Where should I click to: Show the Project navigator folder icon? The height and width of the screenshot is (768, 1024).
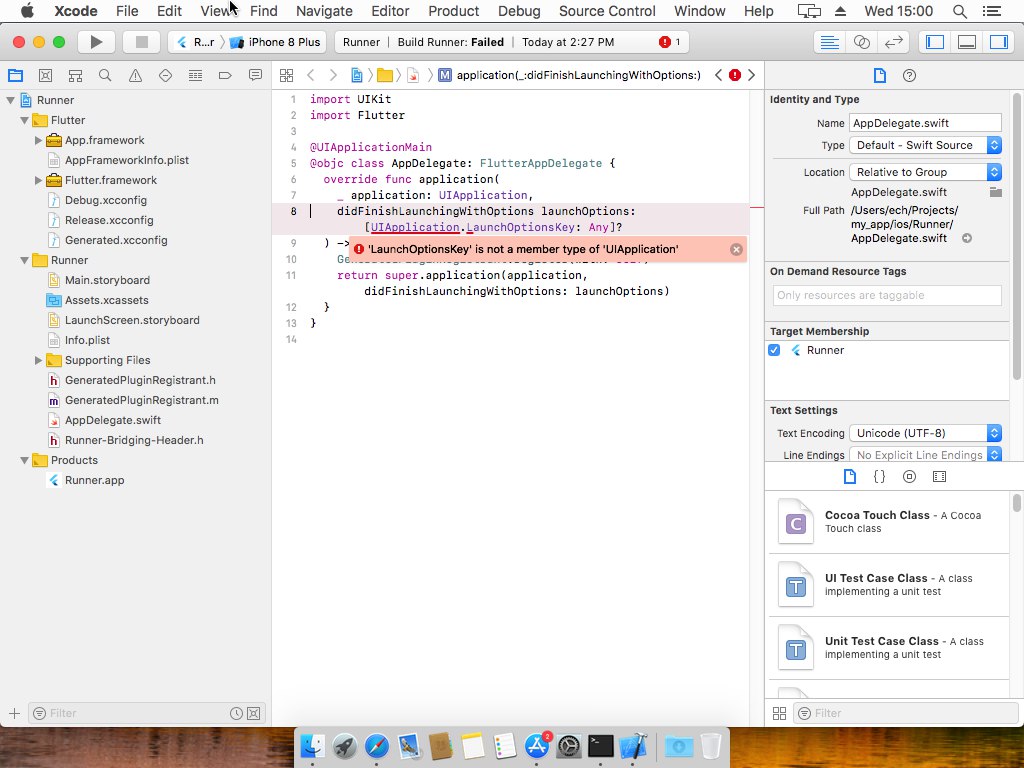pyautogui.click(x=15, y=75)
